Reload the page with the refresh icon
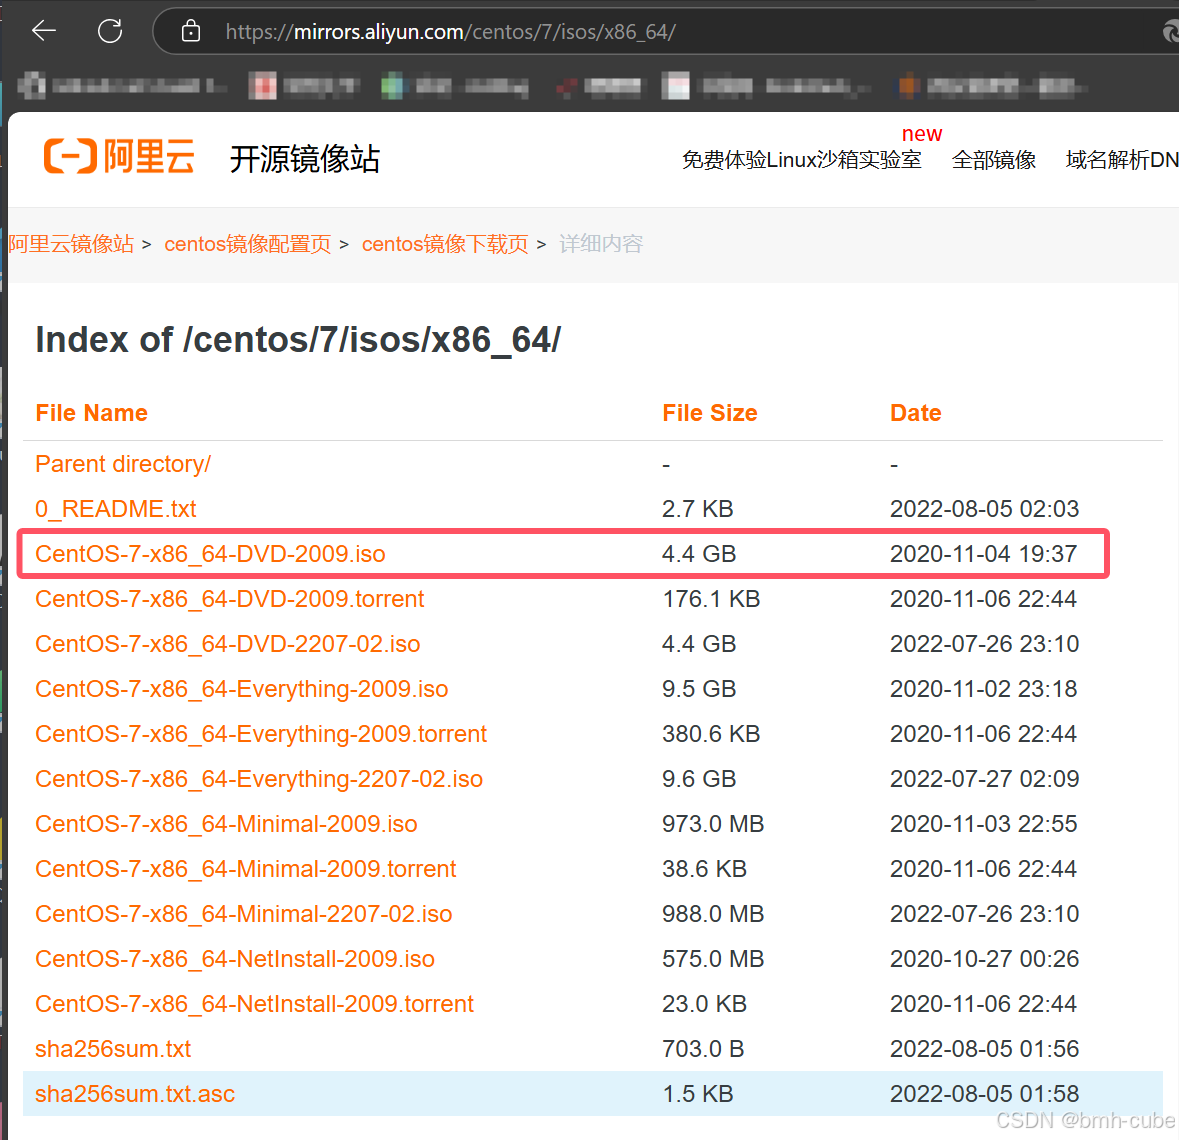This screenshot has height=1140, width=1179. [x=110, y=31]
